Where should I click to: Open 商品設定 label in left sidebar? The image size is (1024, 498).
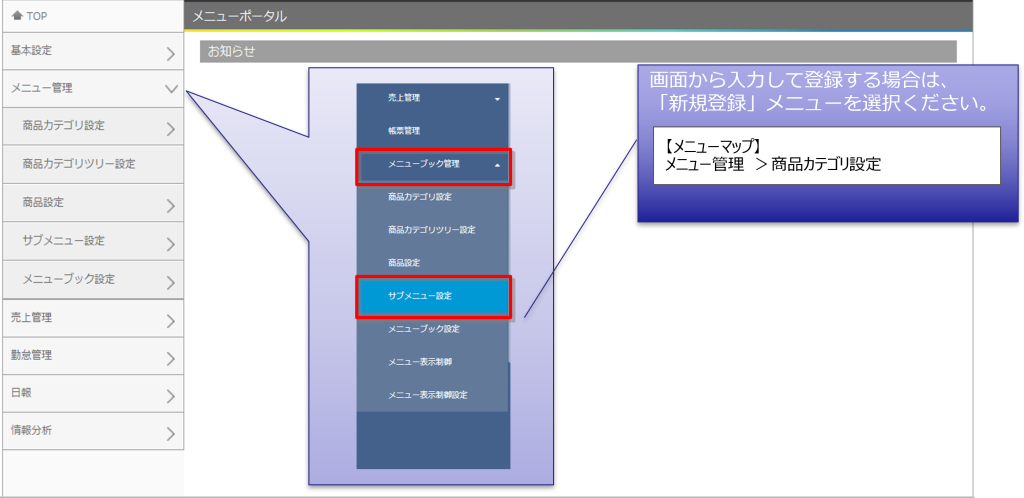pos(42,202)
